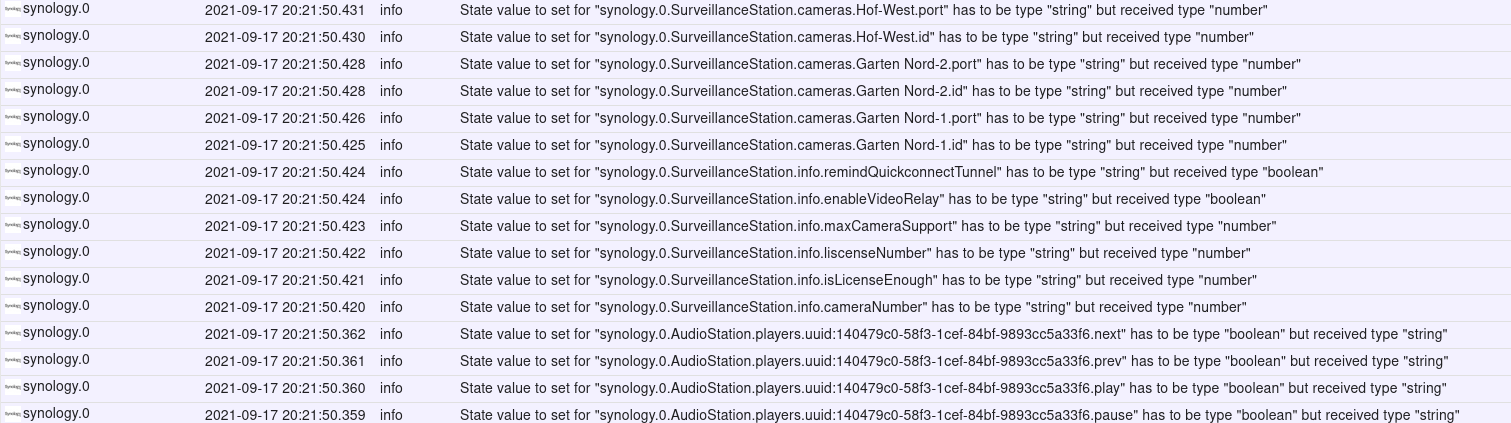
Task: Select the synology icon in the remindQuickconnectTunnel row
Action: (12, 172)
